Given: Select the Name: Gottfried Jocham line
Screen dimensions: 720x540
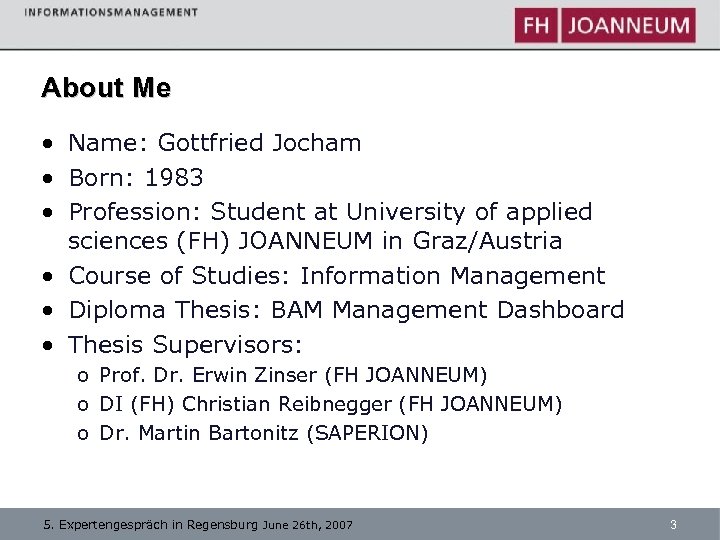Looking at the screenshot, I should tap(214, 143).
